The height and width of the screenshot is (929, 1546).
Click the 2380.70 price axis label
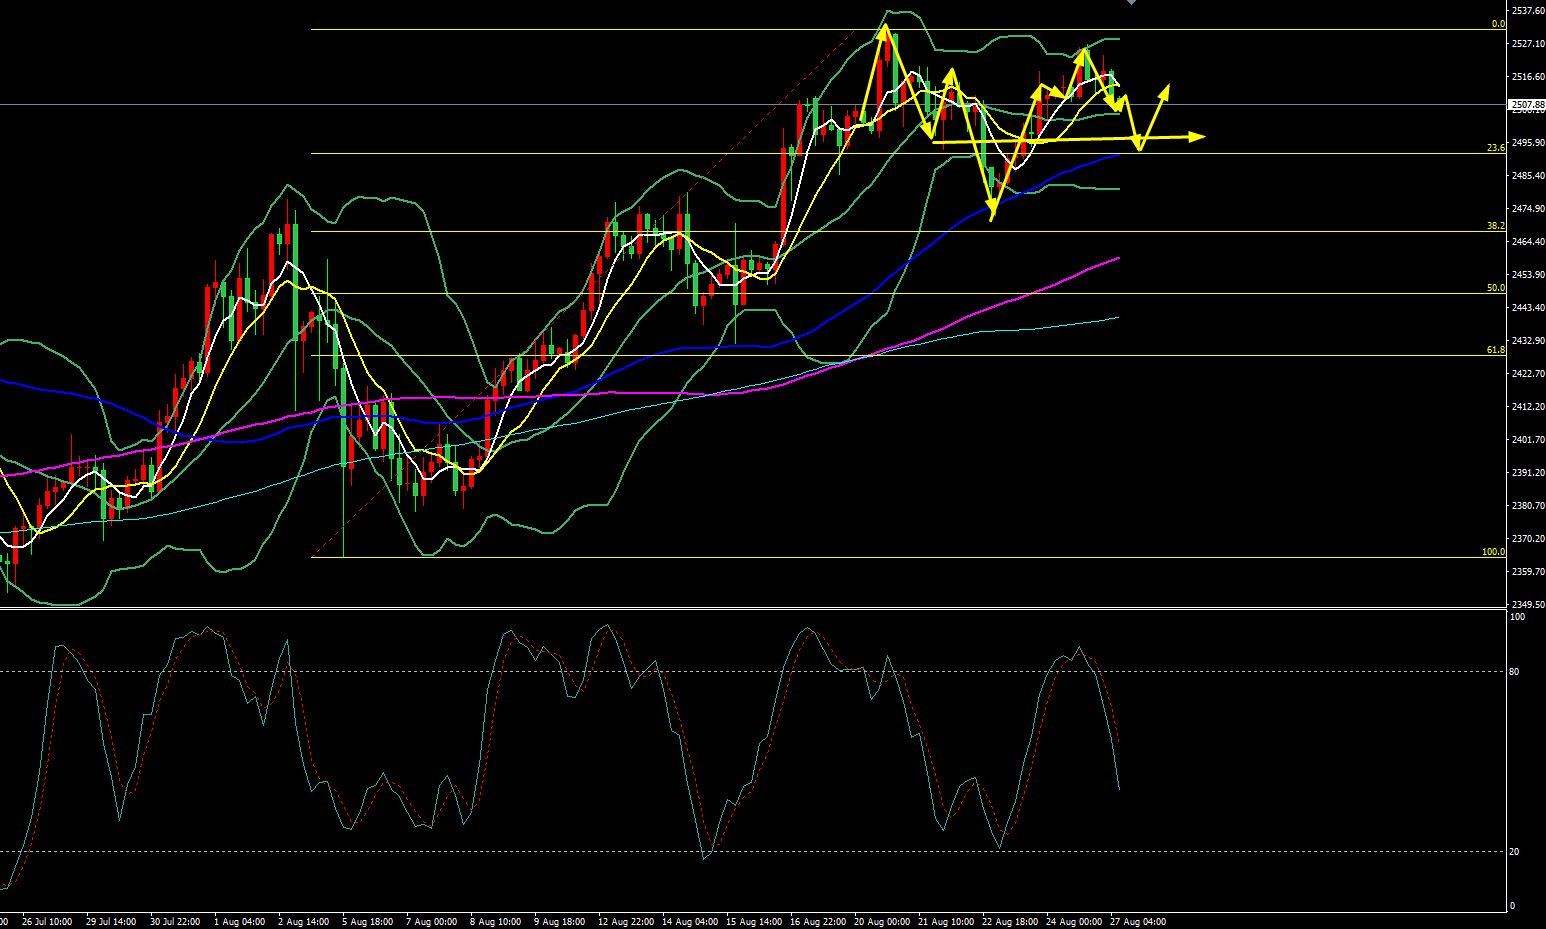tap(1529, 506)
